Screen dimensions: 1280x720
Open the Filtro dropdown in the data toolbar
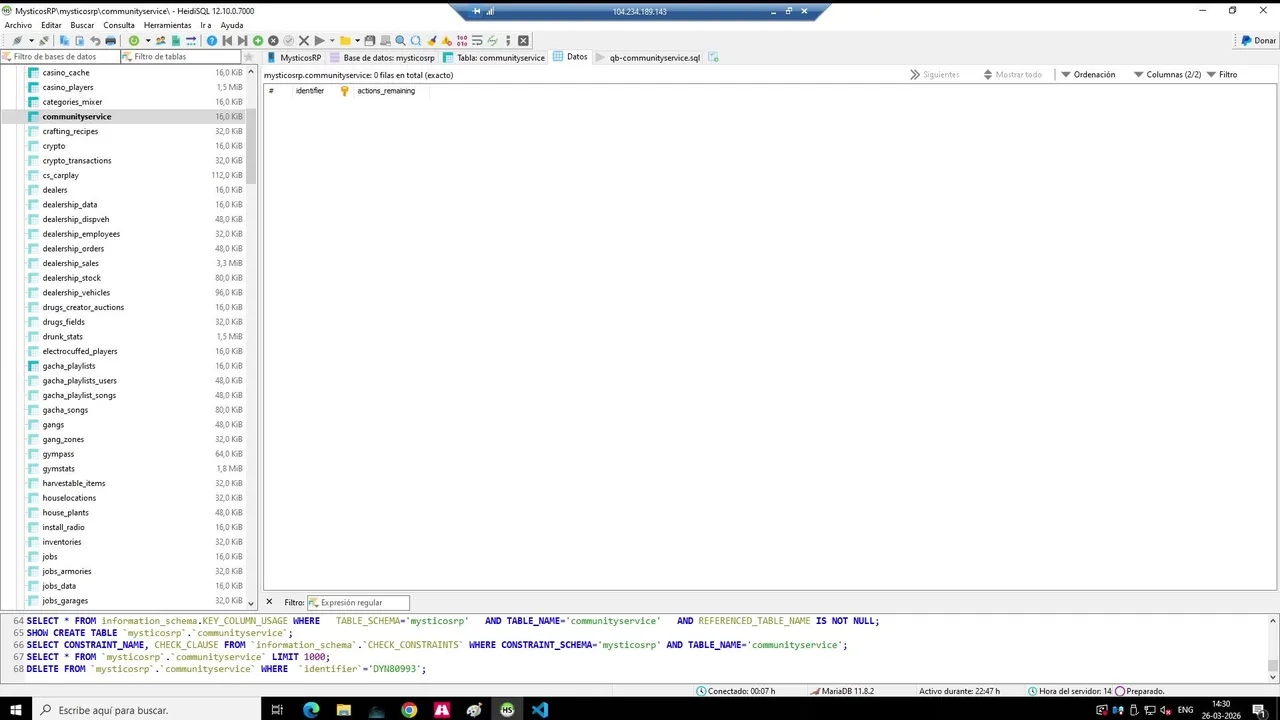(1222, 75)
